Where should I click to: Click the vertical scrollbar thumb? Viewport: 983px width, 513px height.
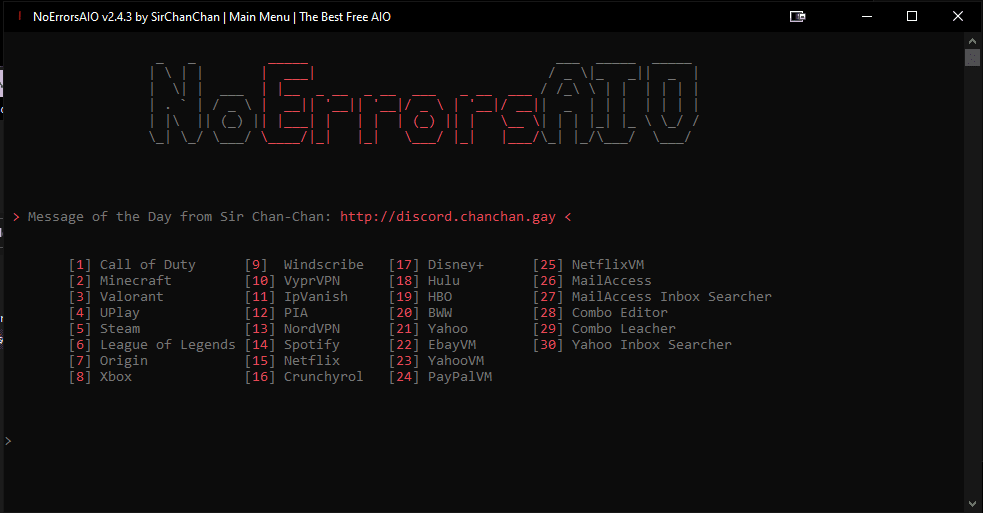[972, 57]
